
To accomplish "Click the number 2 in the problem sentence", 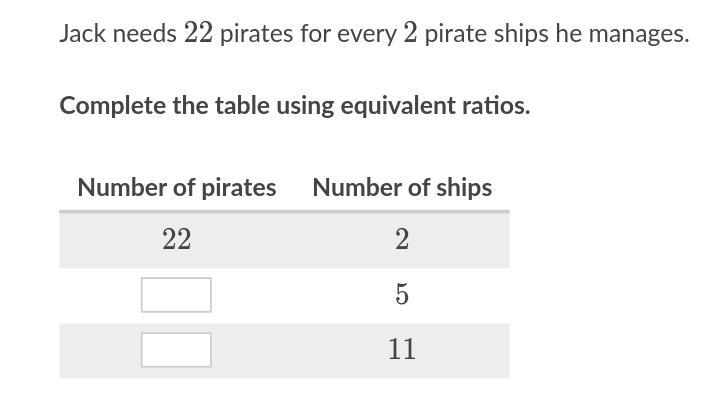I will click(x=410, y=34).
